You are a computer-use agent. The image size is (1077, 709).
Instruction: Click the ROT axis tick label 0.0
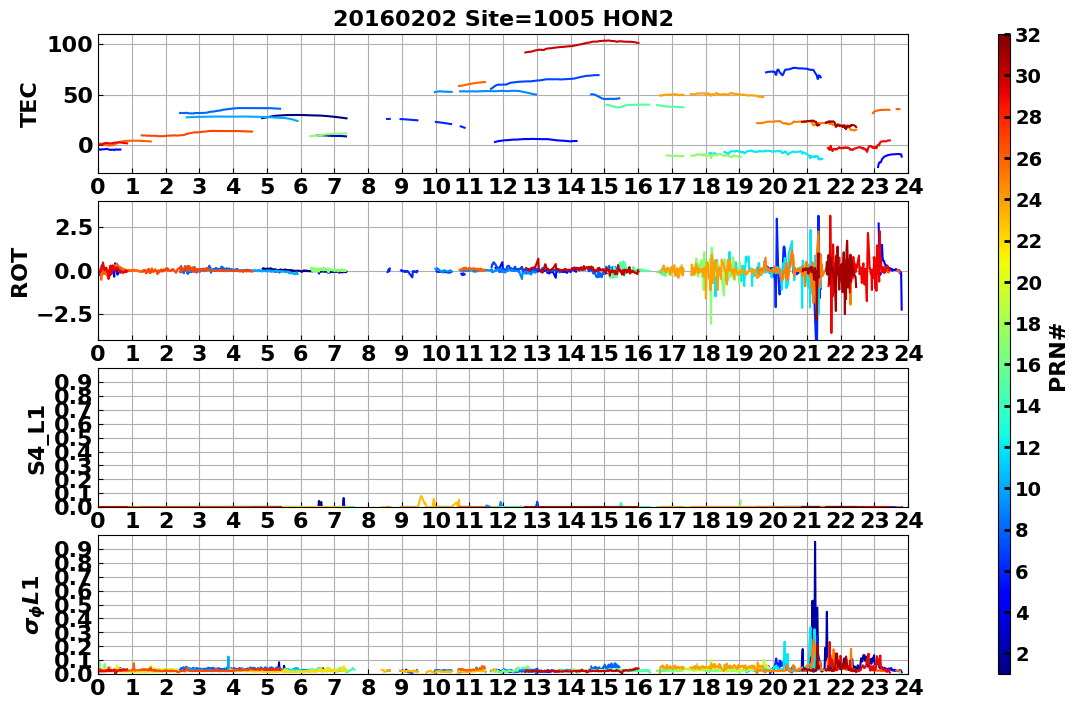tap(72, 271)
